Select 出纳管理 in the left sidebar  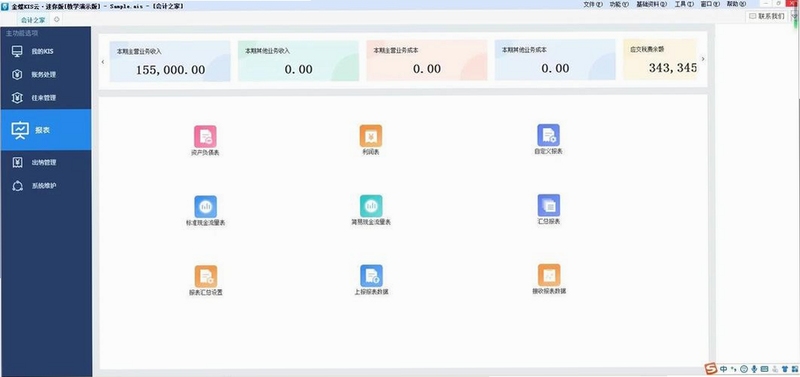(46, 163)
